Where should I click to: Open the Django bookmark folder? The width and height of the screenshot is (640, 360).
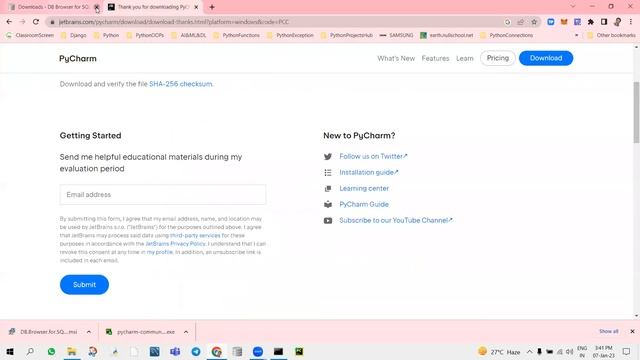pyautogui.click(x=74, y=36)
